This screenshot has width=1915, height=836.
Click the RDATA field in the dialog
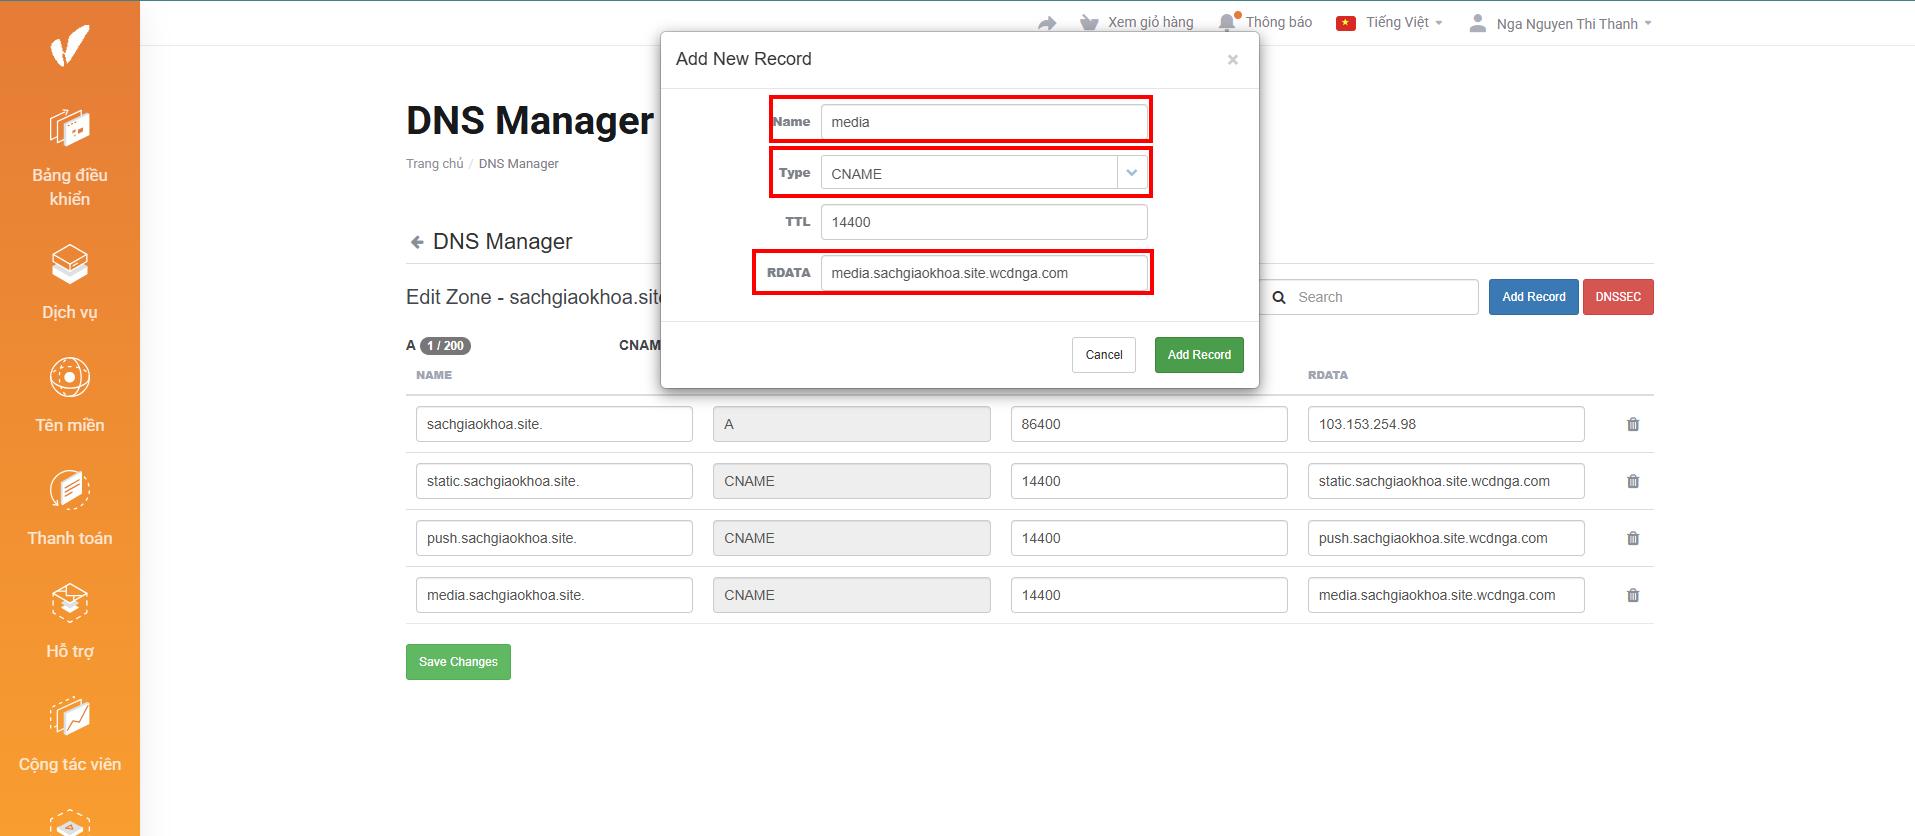[984, 273]
